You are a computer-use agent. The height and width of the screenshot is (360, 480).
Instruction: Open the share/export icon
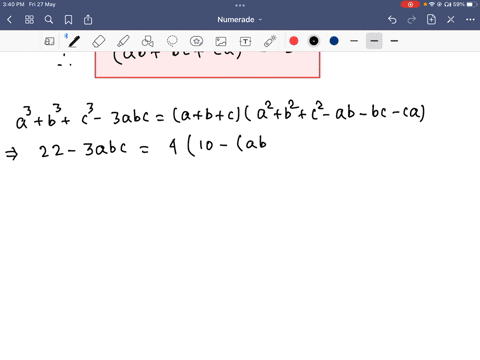[x=88, y=20]
